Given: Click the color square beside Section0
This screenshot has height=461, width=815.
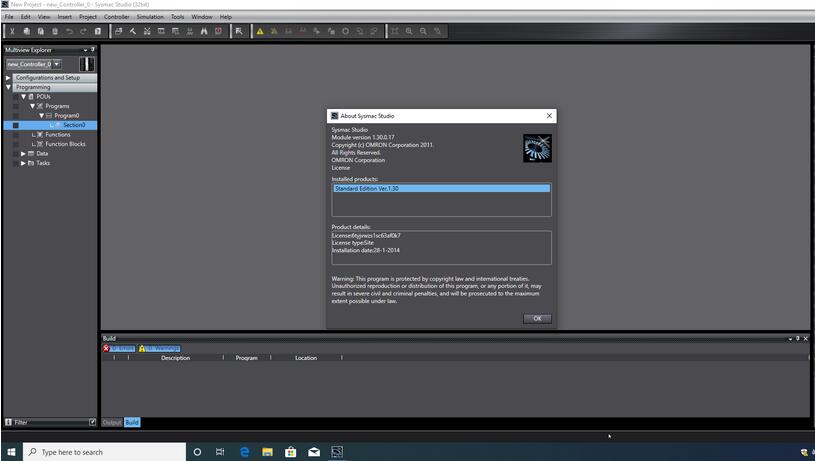Looking at the screenshot, I should click(x=16, y=125).
